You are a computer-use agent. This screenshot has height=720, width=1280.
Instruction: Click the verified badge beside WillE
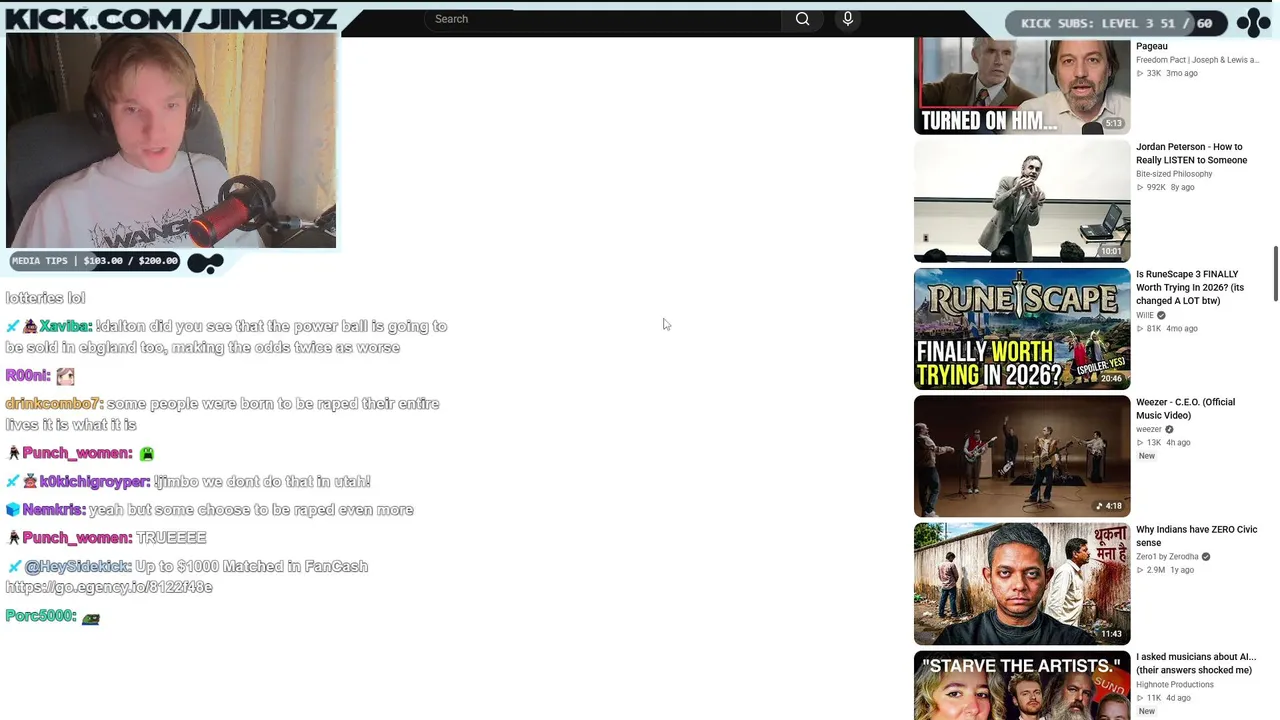click(x=1161, y=315)
